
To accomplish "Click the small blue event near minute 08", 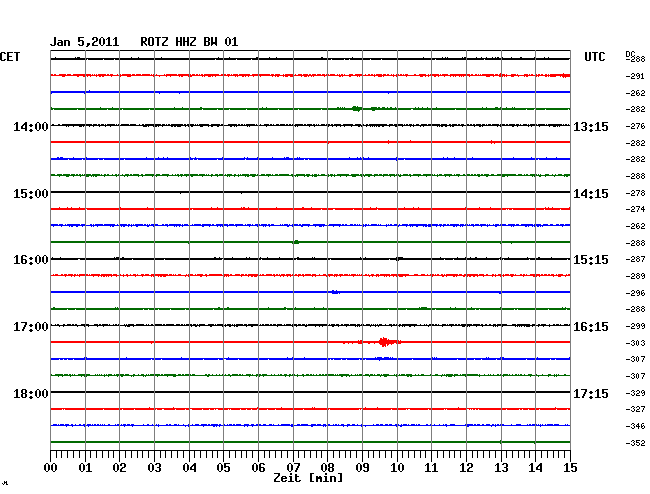I will [335, 292].
